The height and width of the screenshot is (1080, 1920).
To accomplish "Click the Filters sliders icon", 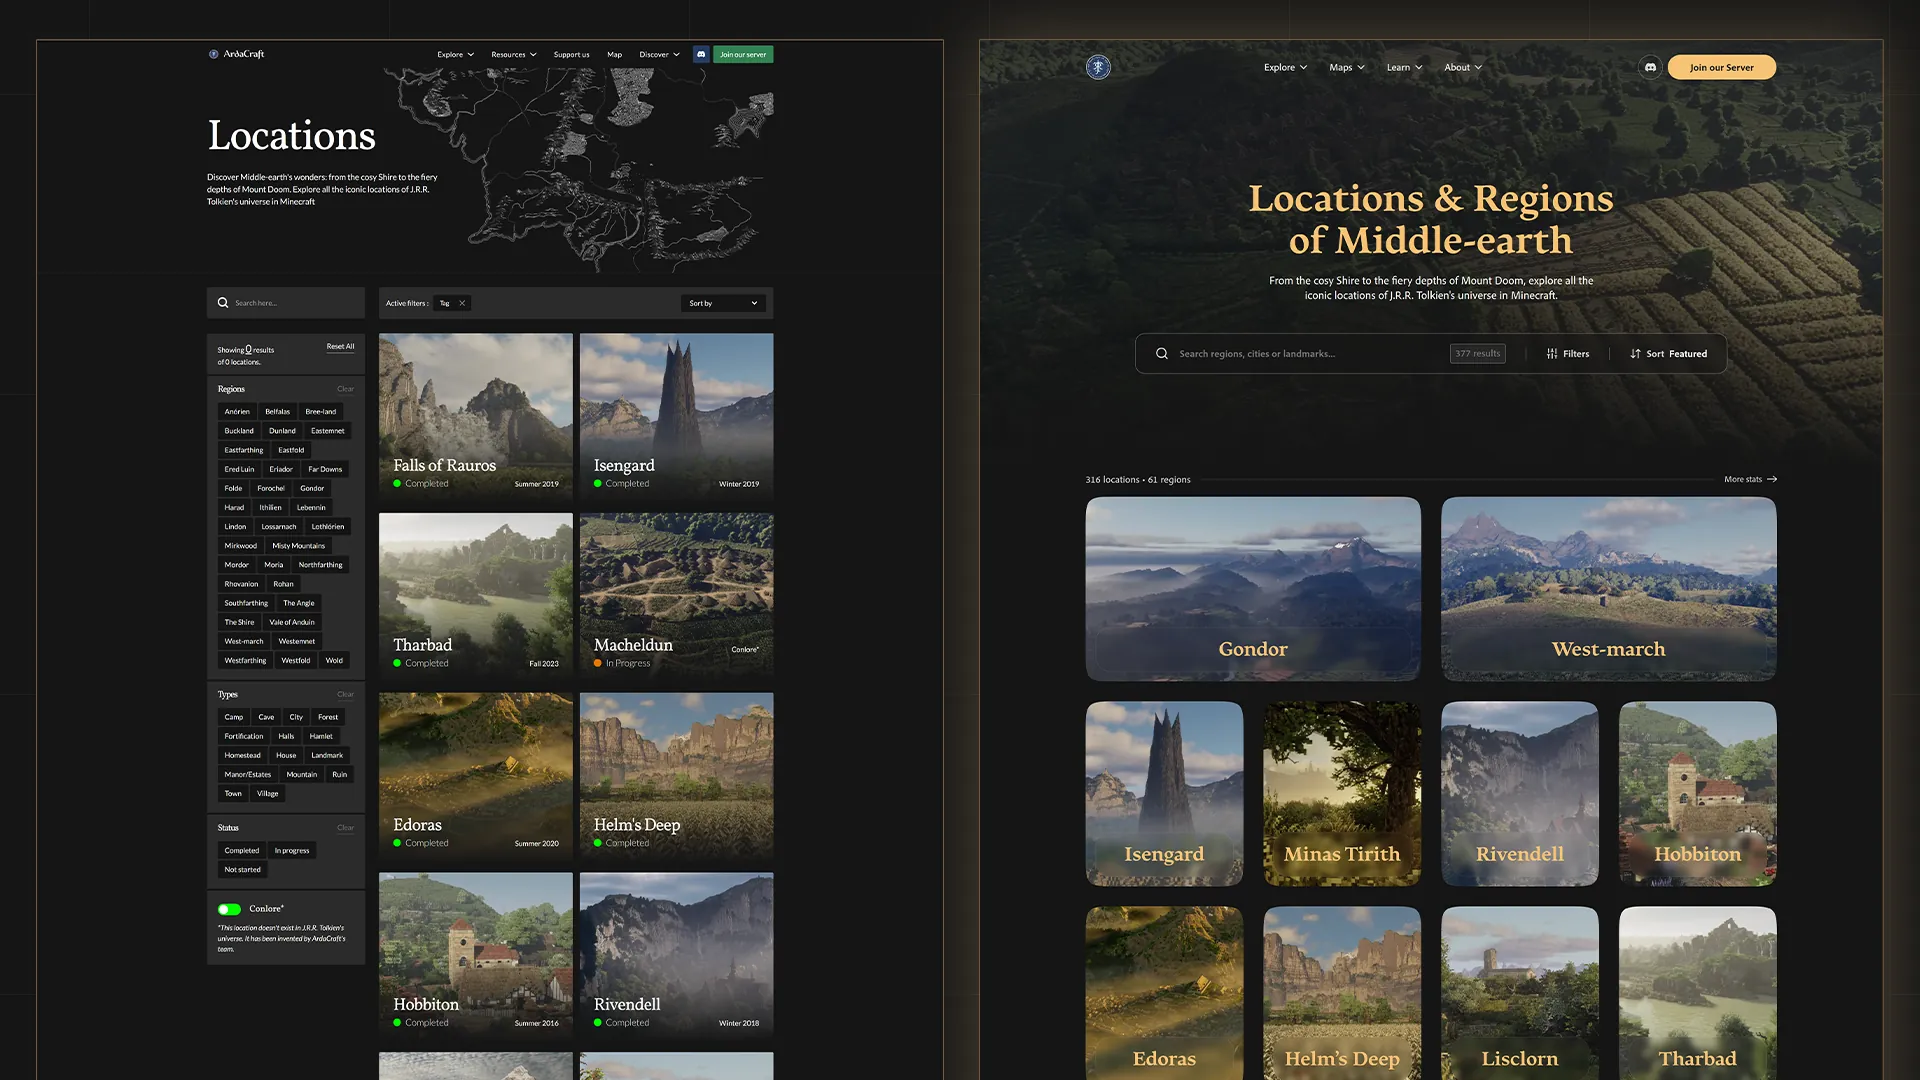I will tap(1552, 353).
